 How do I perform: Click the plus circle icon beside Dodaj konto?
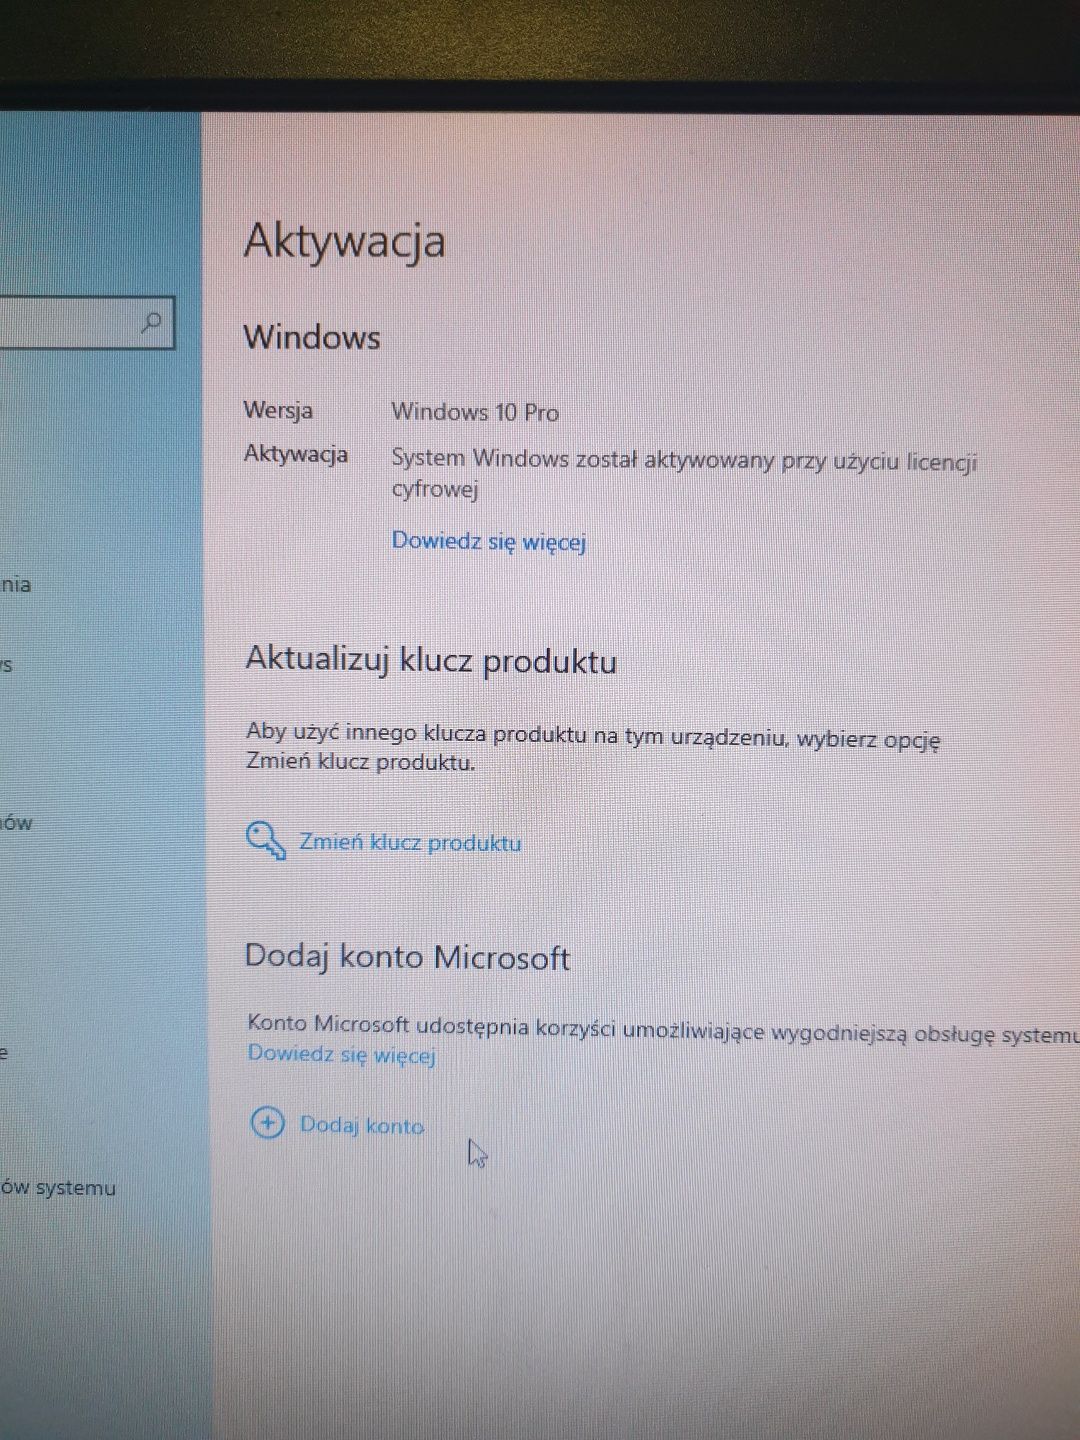click(x=267, y=1123)
